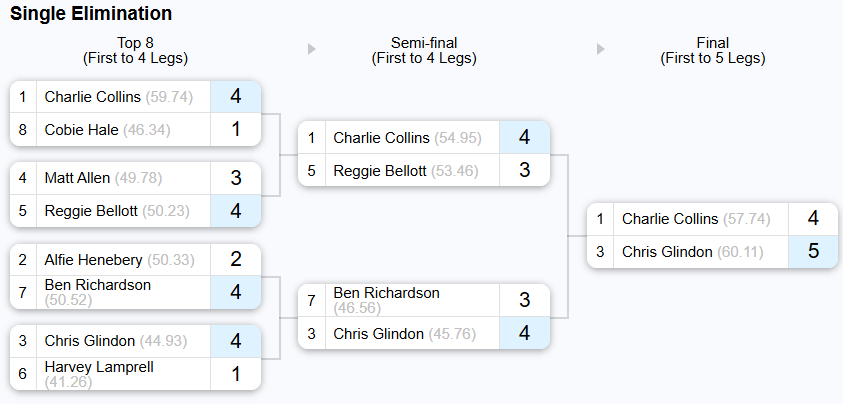The width and height of the screenshot is (843, 404).
Task: Click Alfie Henebery's score of 2
Action: point(235,259)
